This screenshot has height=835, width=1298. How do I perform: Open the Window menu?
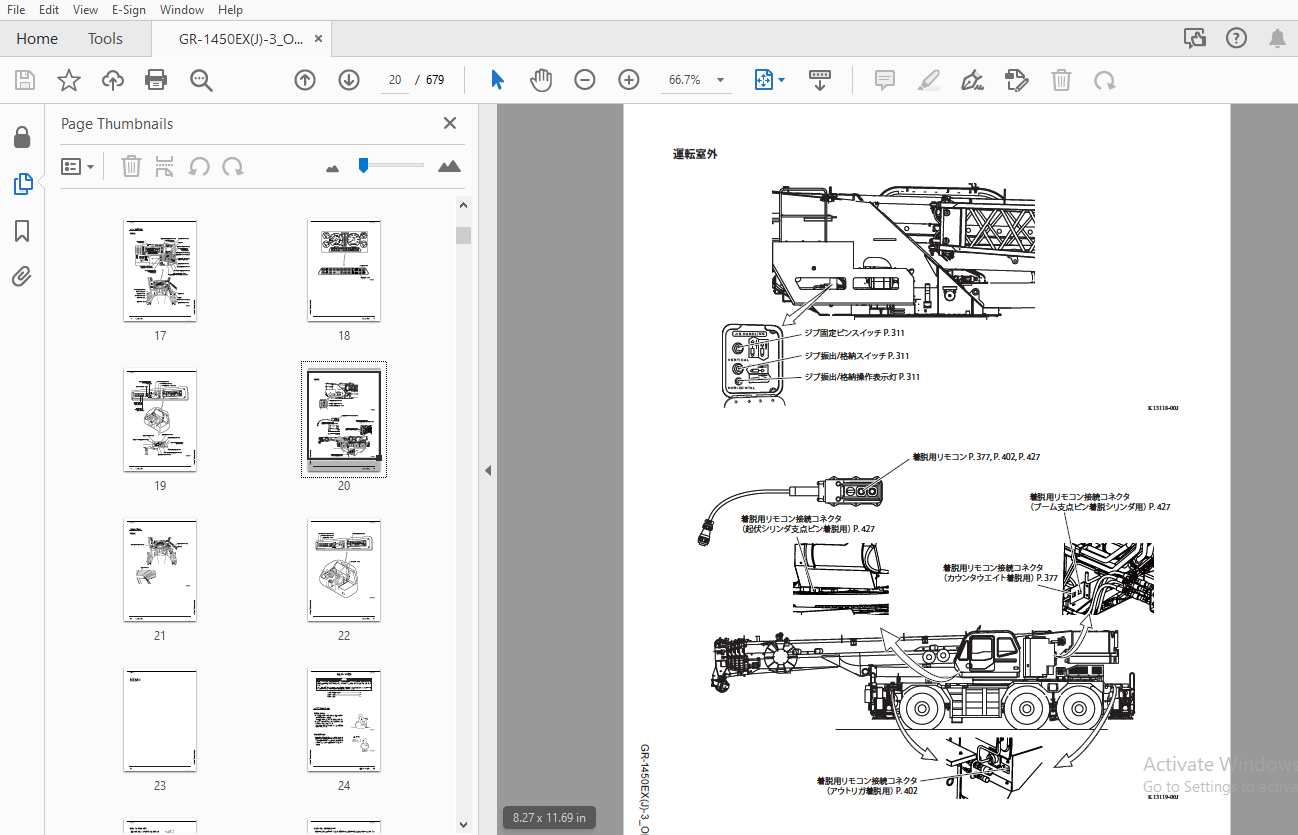click(x=182, y=9)
